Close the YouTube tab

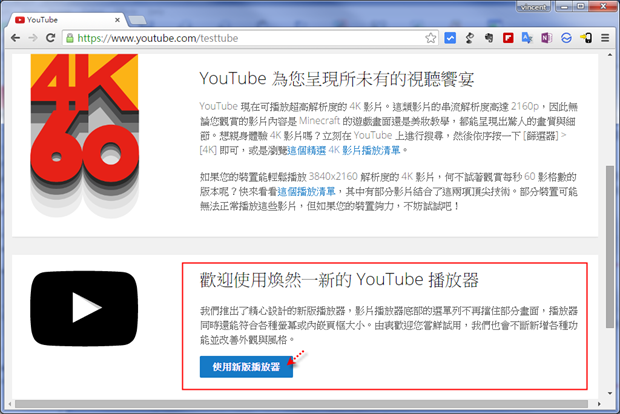[117, 20]
